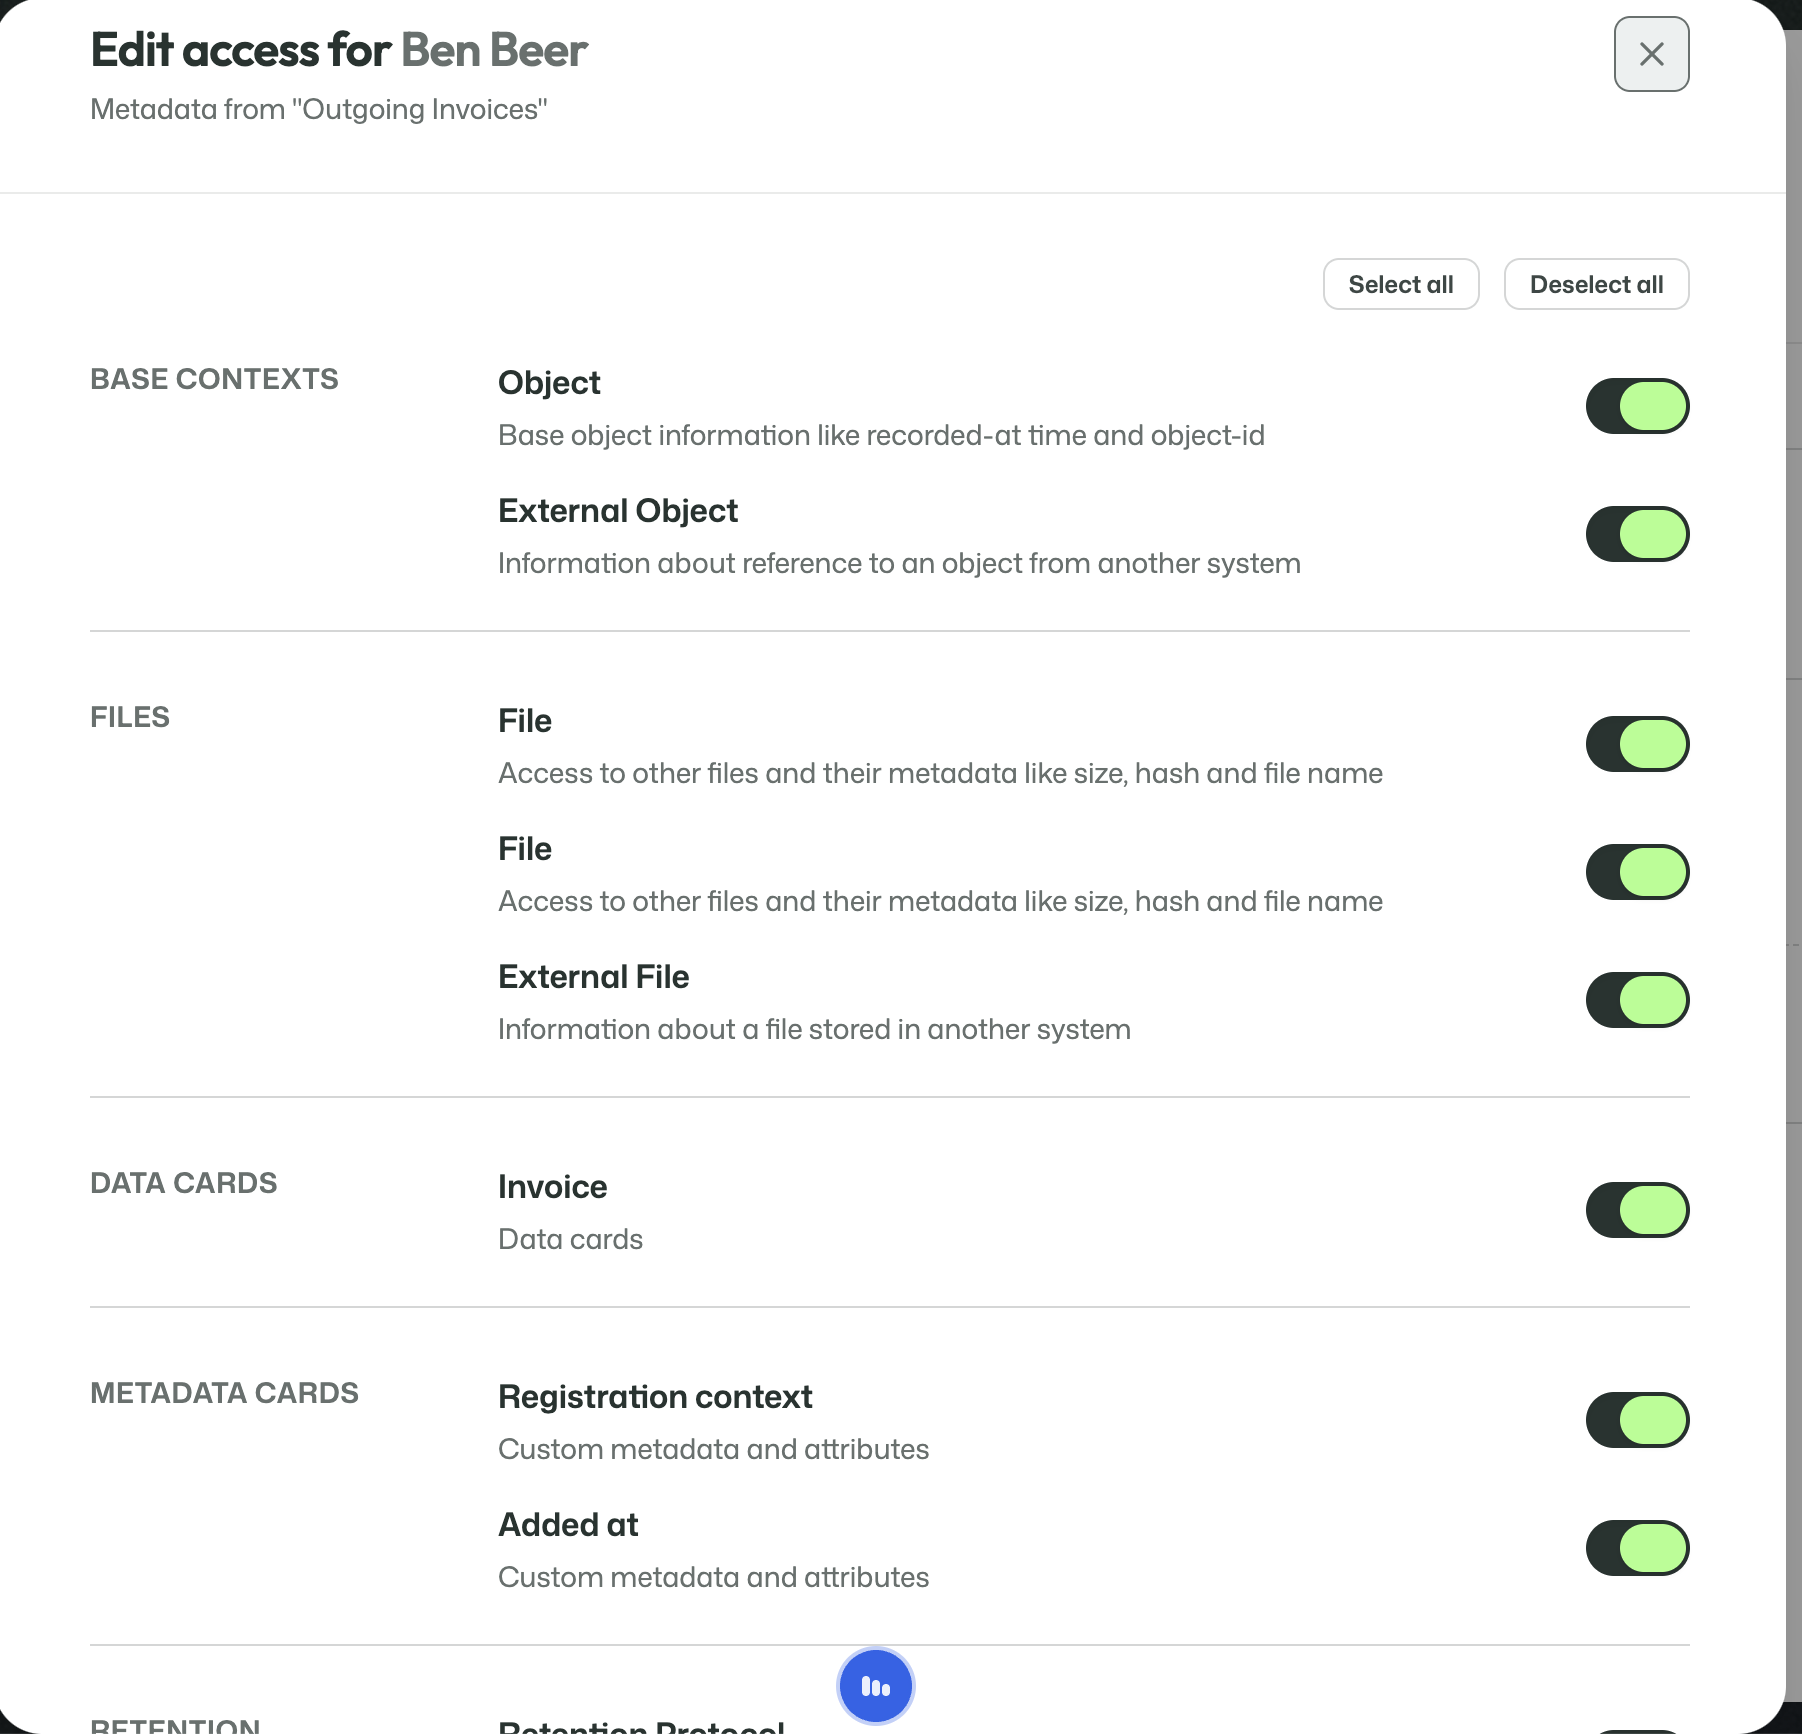
Task: Turn off Registration context toggle
Action: 1637,1420
